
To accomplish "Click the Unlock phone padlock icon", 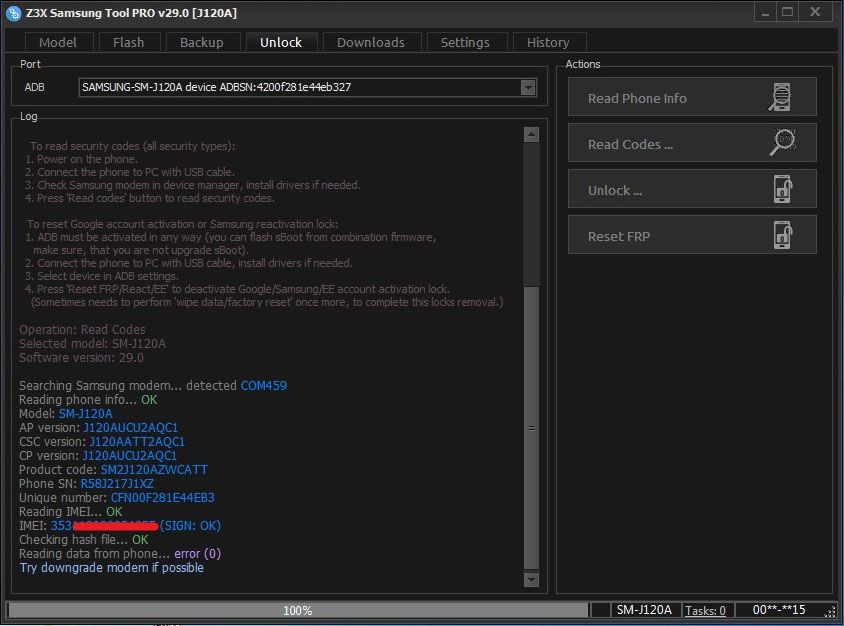I will coord(783,189).
